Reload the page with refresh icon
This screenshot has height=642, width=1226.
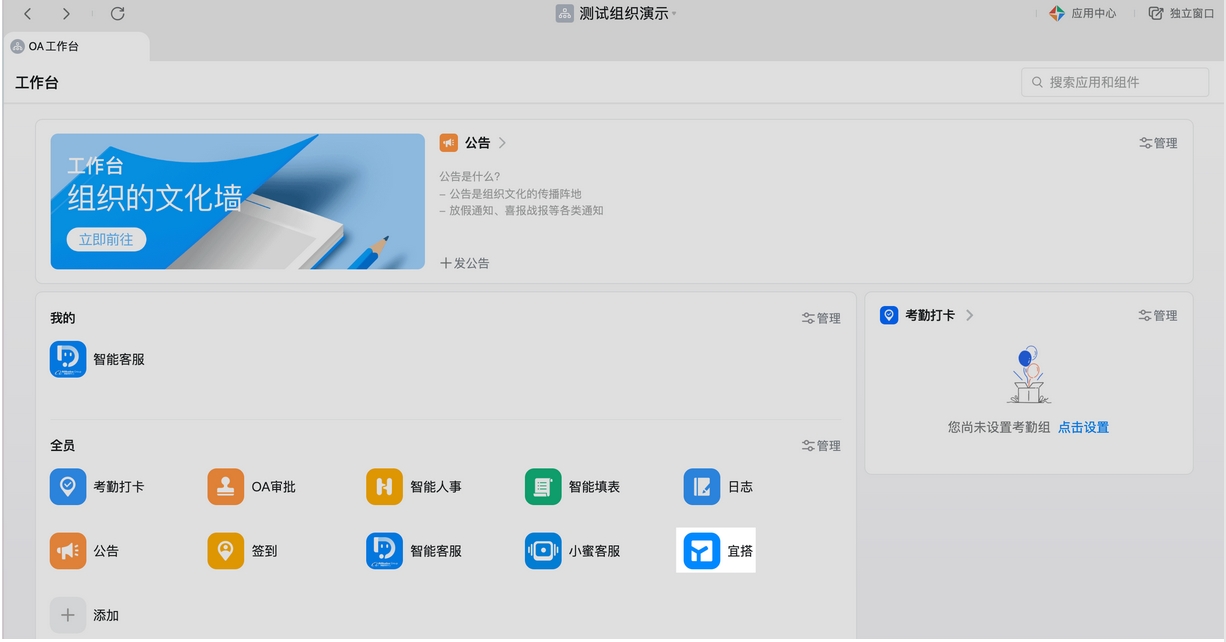pos(117,14)
